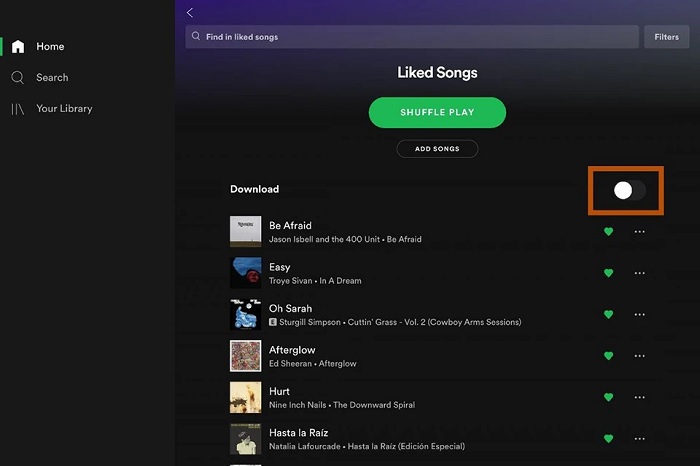
Task: Play the track titled Easy
Action: coord(279,267)
